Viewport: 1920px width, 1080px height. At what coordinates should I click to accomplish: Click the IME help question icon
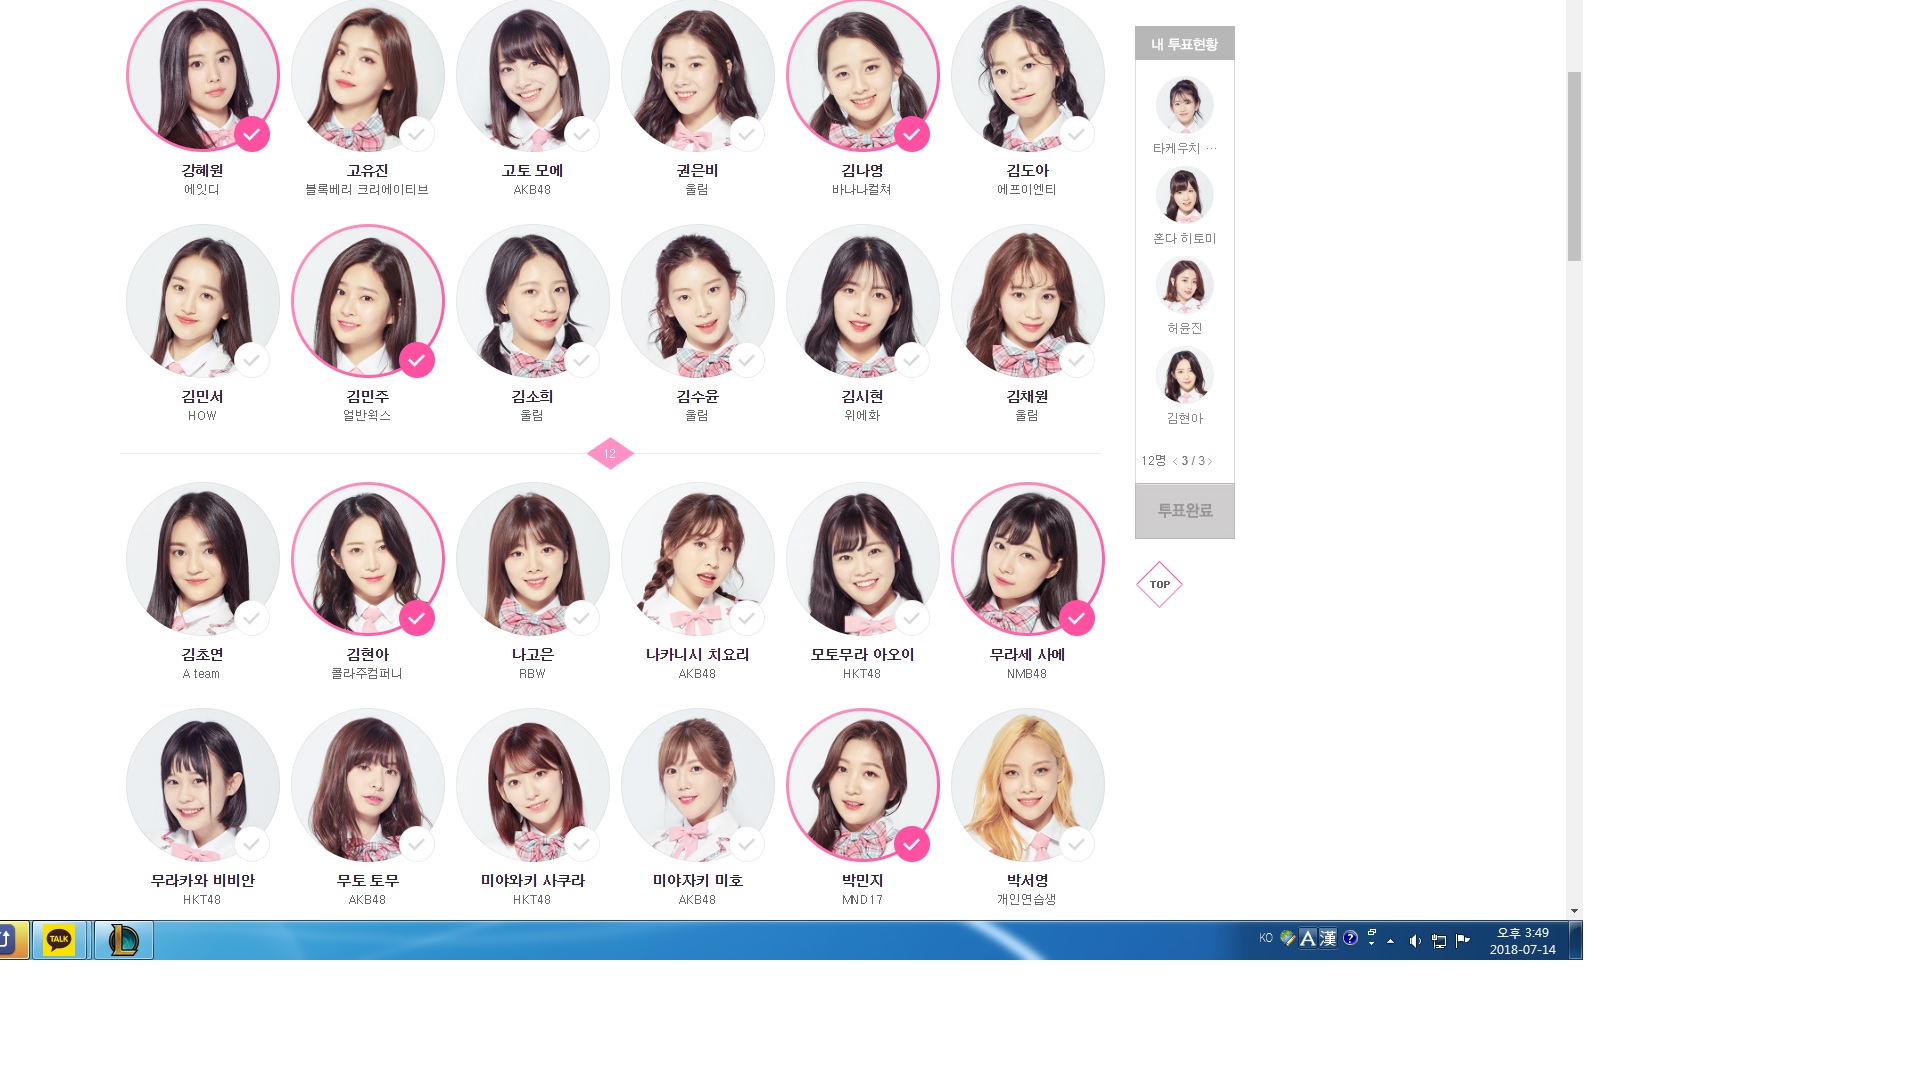[x=1350, y=938]
